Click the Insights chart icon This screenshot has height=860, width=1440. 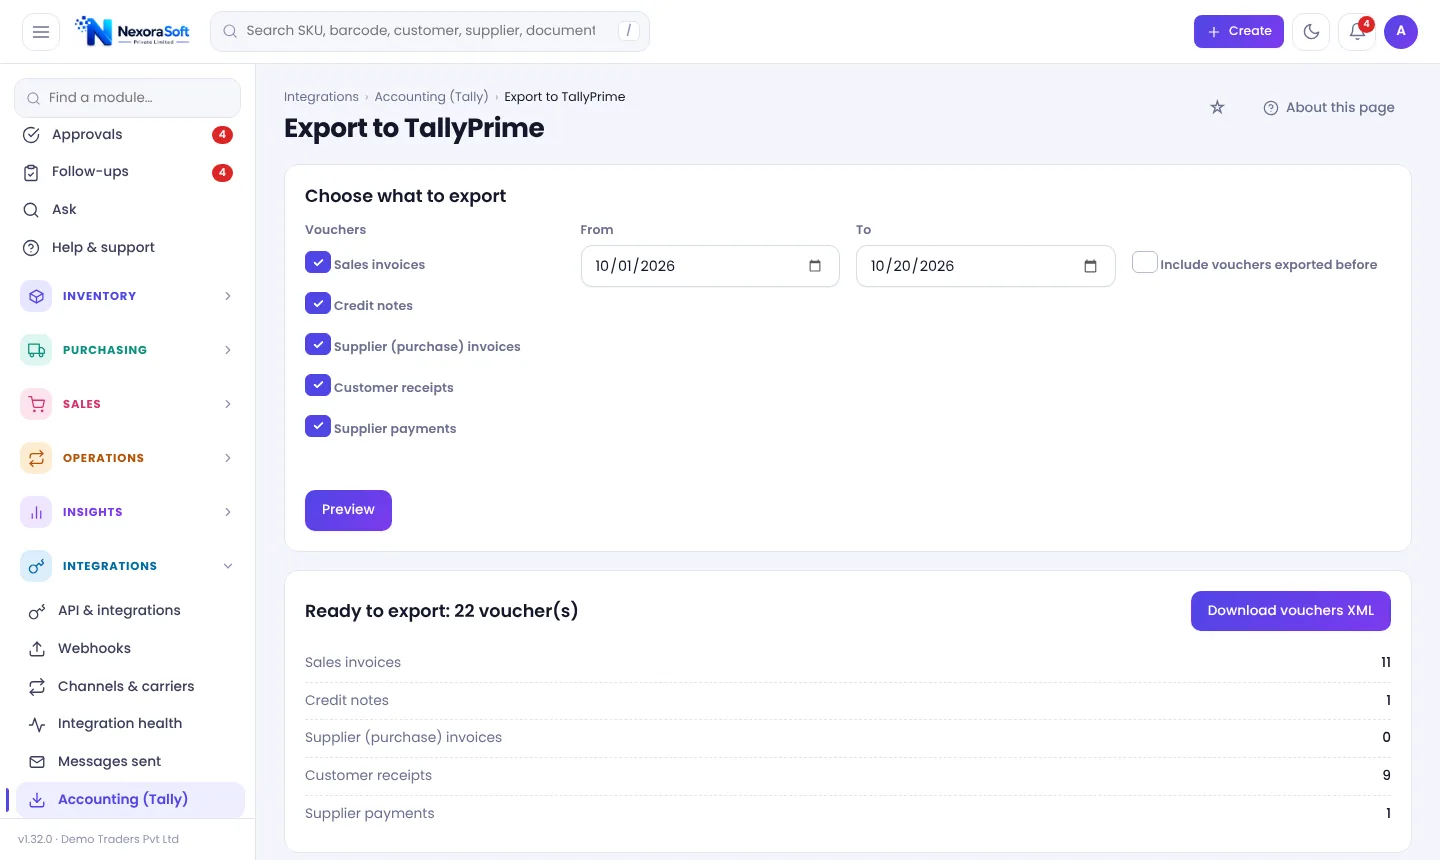click(36, 512)
